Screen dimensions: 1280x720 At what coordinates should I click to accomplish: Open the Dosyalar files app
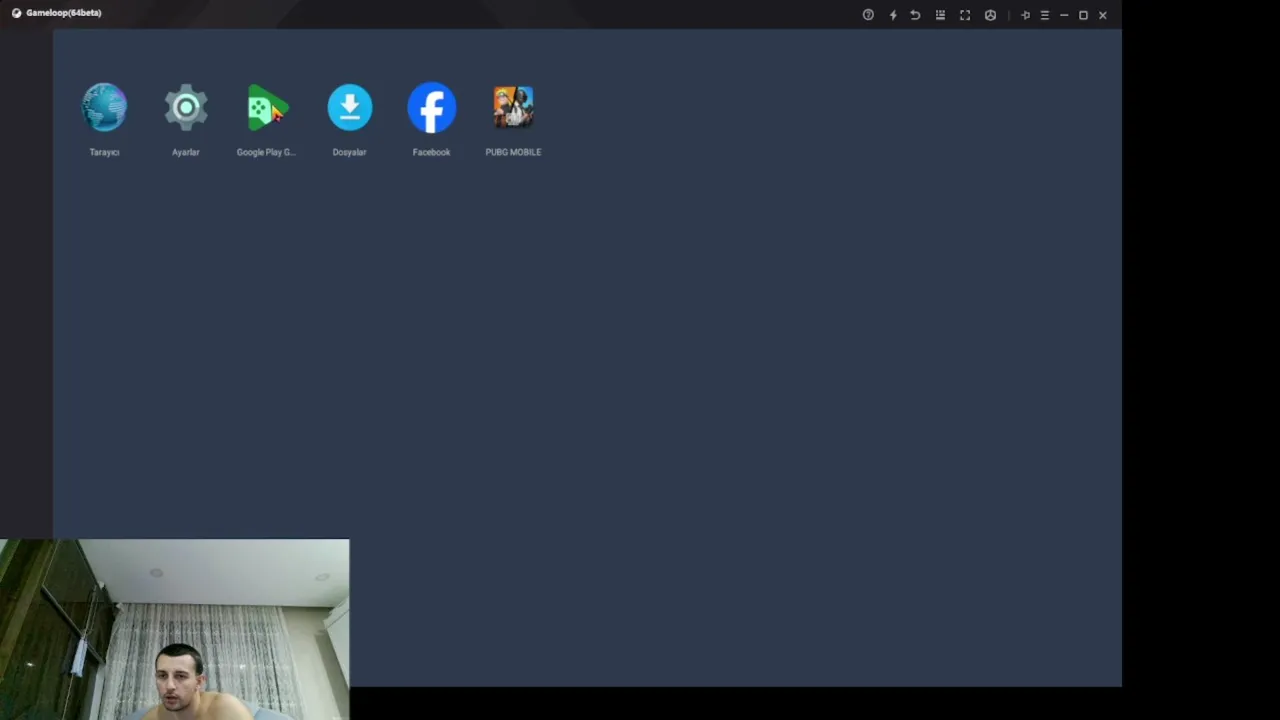[x=350, y=108]
